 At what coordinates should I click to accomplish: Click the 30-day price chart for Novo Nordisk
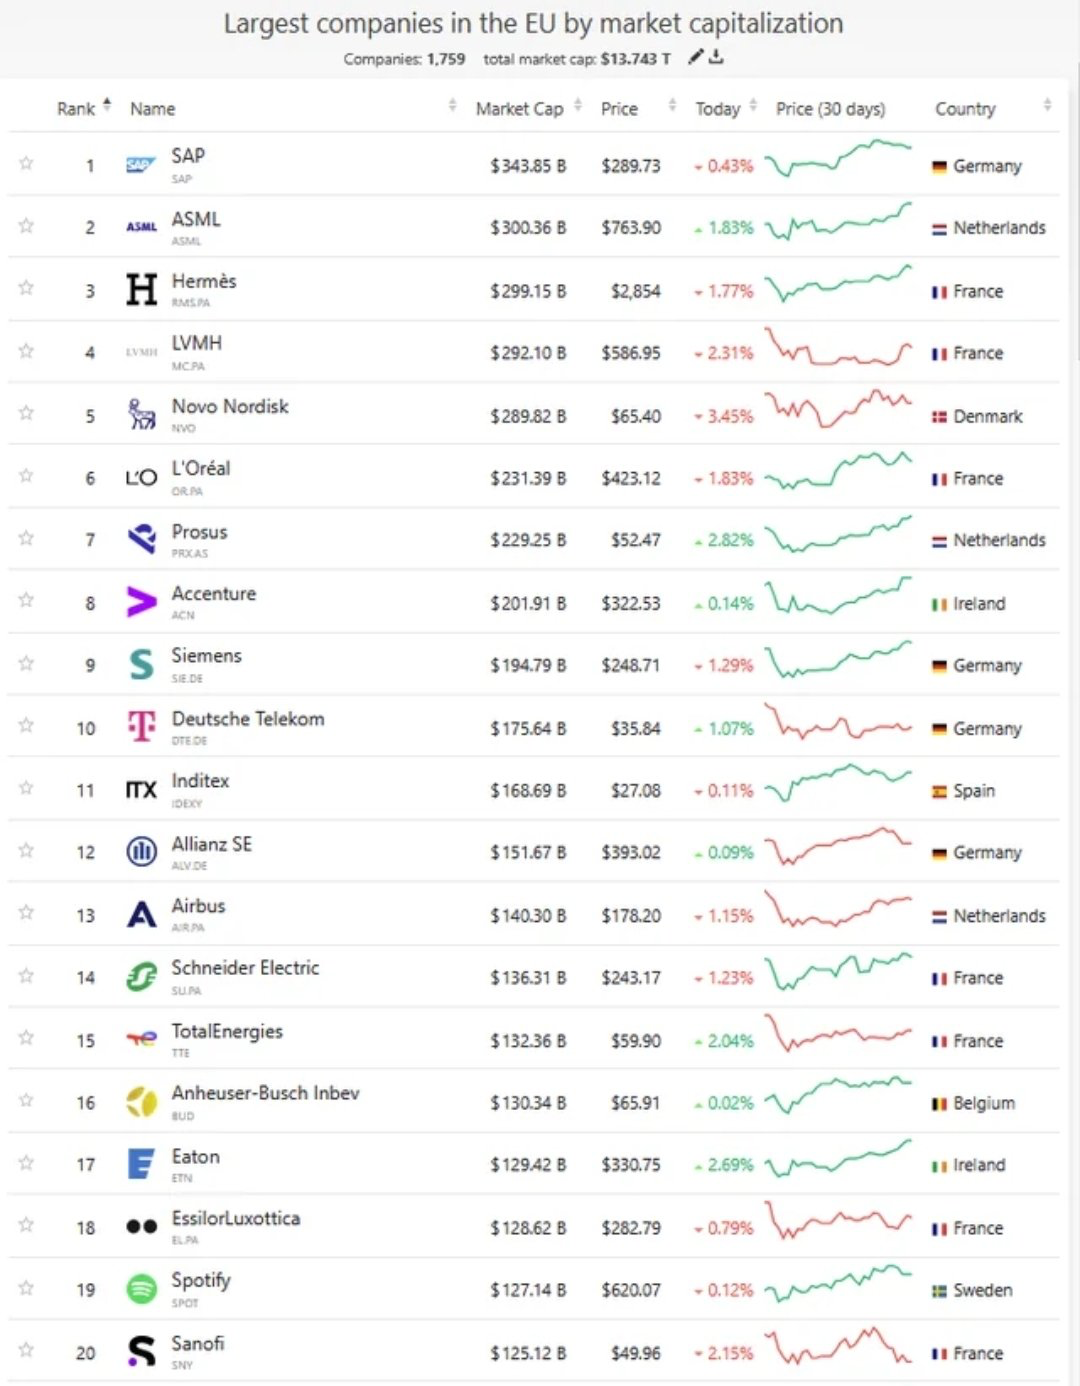point(838,408)
